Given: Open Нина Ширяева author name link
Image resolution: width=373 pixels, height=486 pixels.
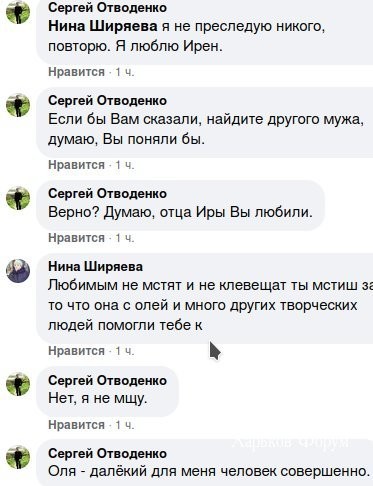Looking at the screenshot, I should [96, 266].
